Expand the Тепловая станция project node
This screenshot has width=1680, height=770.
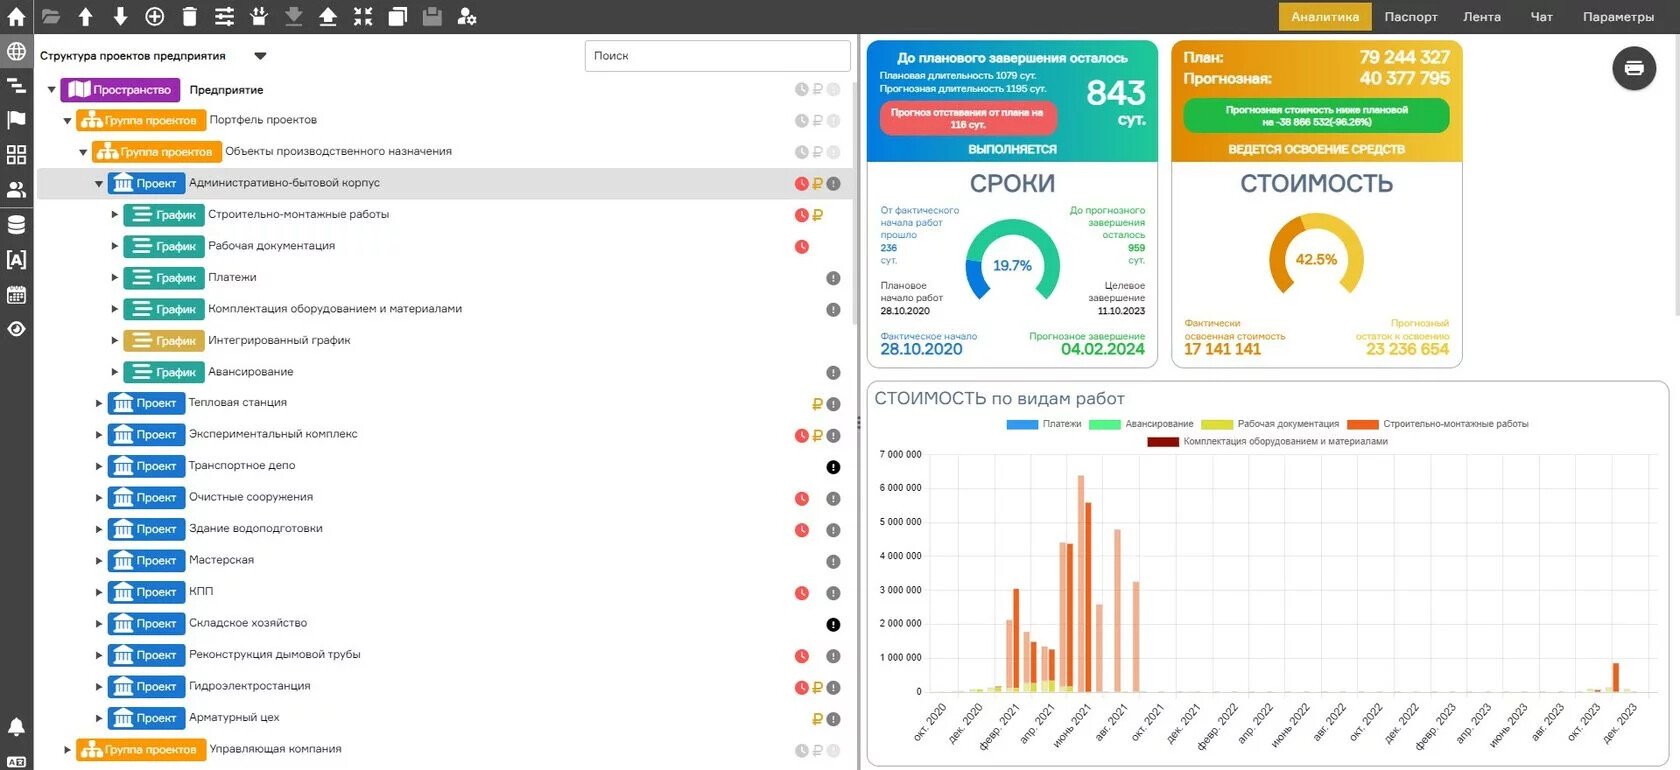(x=99, y=404)
